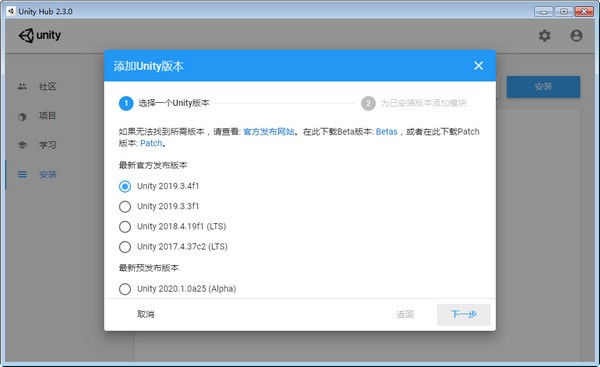The width and height of the screenshot is (600, 367).
Task: Open the settings gear in Unity Hub
Action: [x=545, y=36]
